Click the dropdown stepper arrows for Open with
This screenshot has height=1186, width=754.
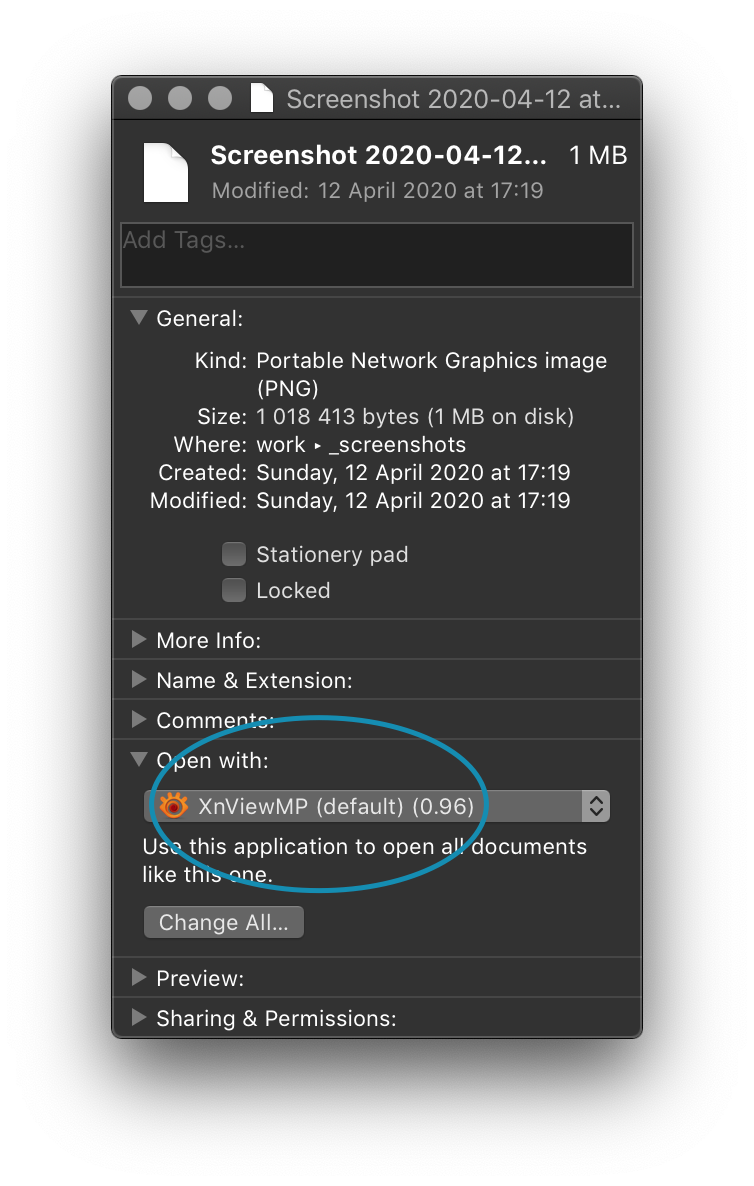[x=596, y=806]
